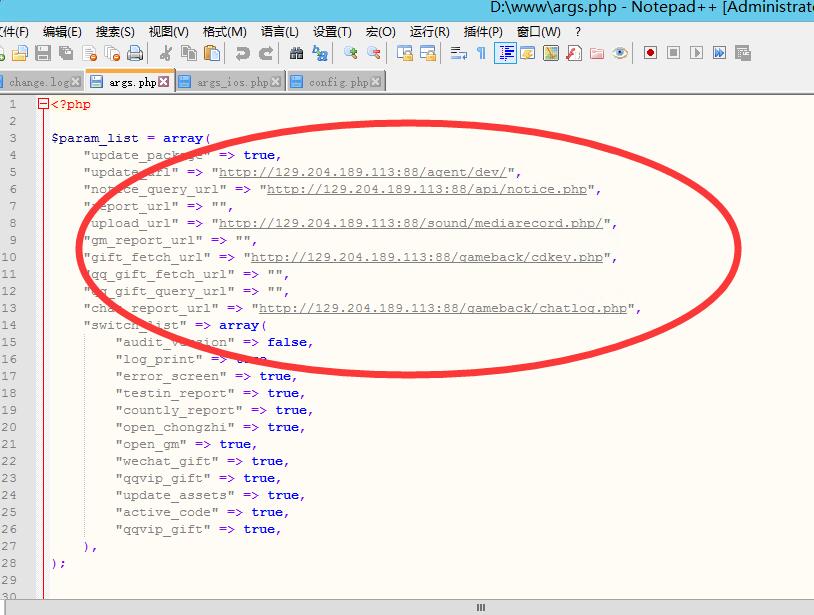Close the args.php tab
814x615 pixels.
coord(164,82)
